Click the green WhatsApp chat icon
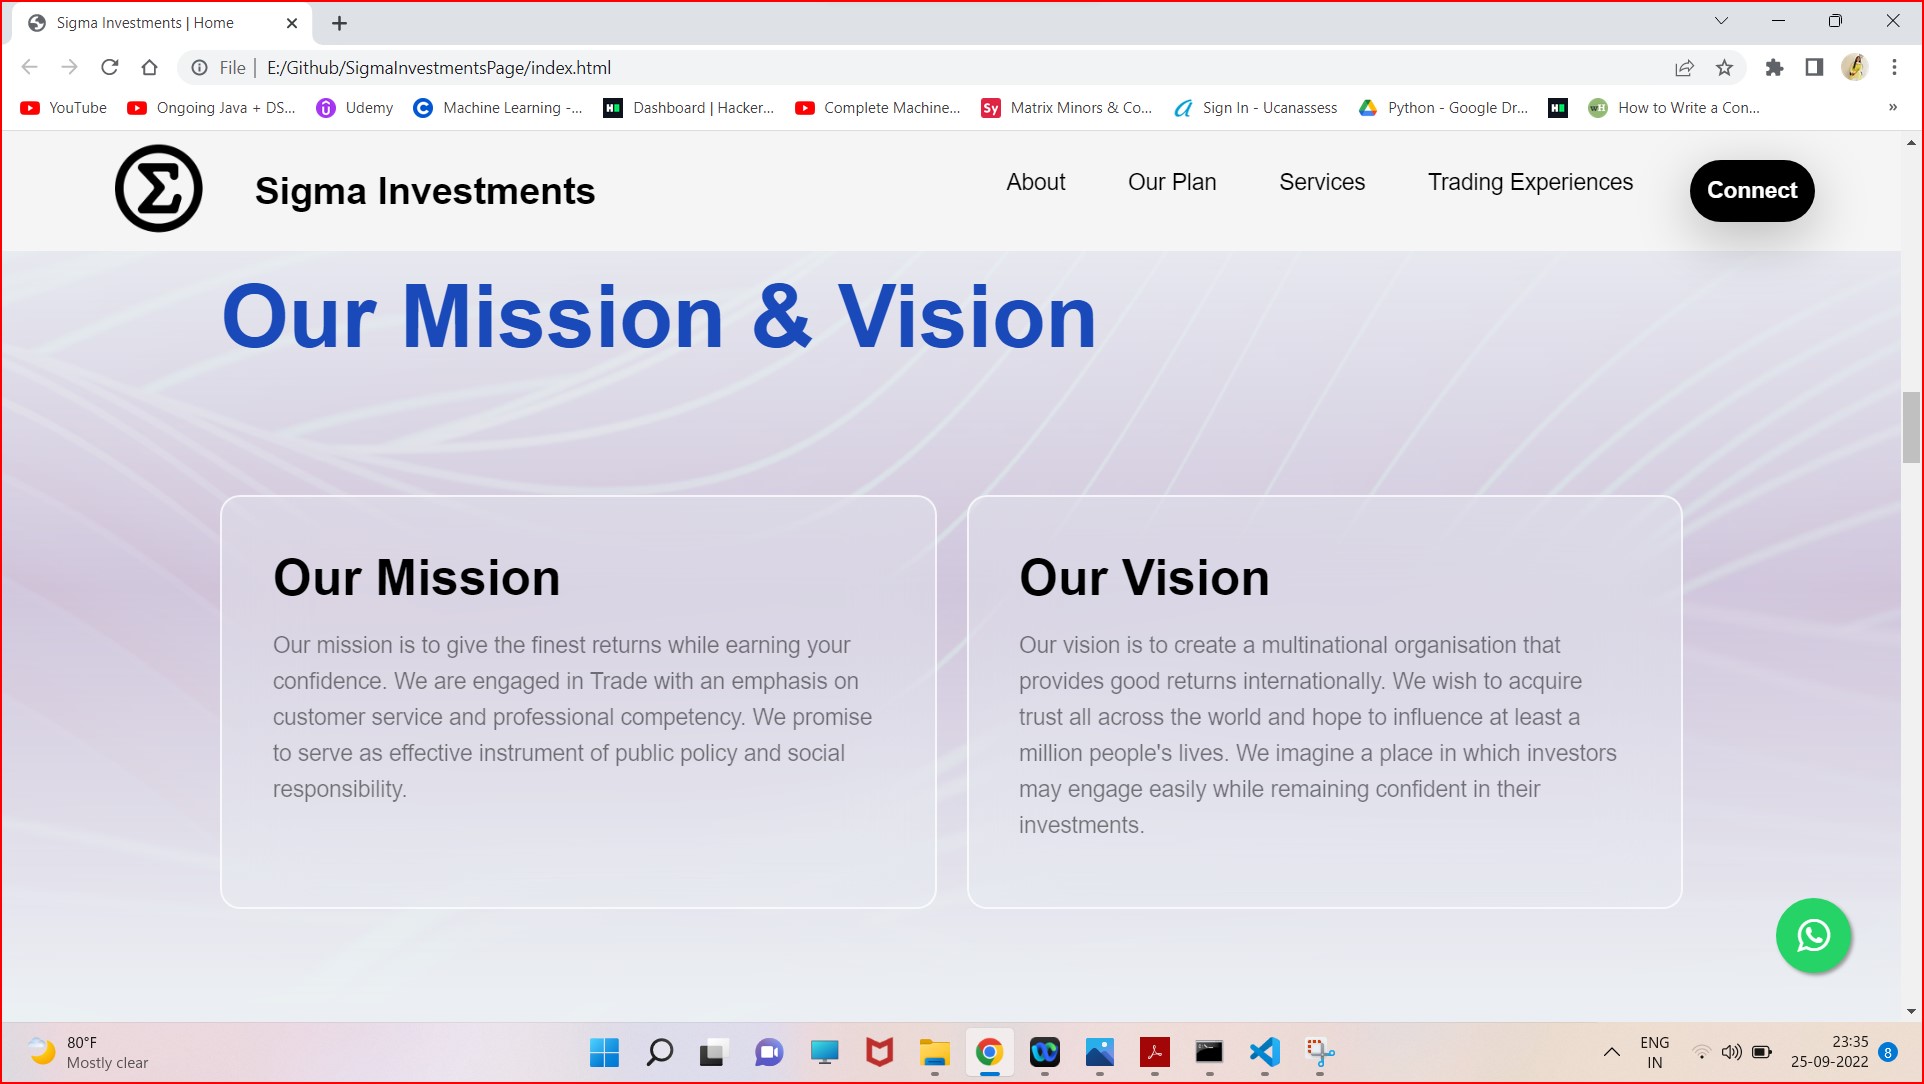This screenshot has width=1924, height=1084. point(1813,936)
